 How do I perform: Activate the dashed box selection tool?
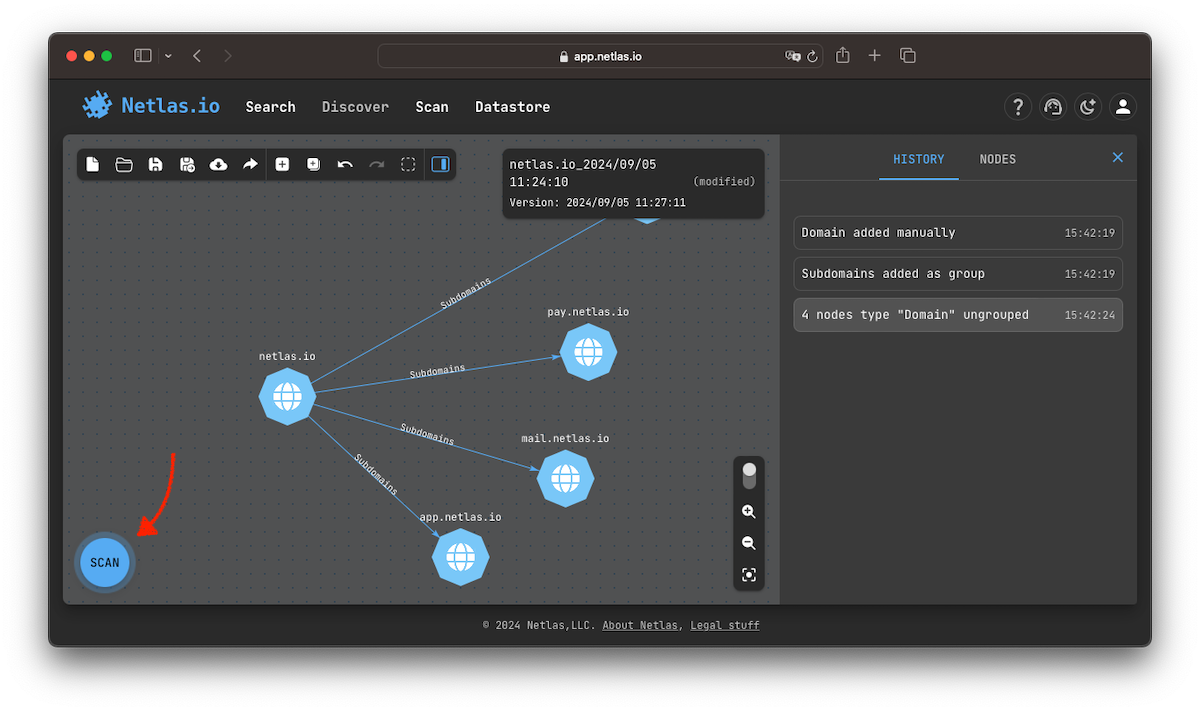click(408, 164)
